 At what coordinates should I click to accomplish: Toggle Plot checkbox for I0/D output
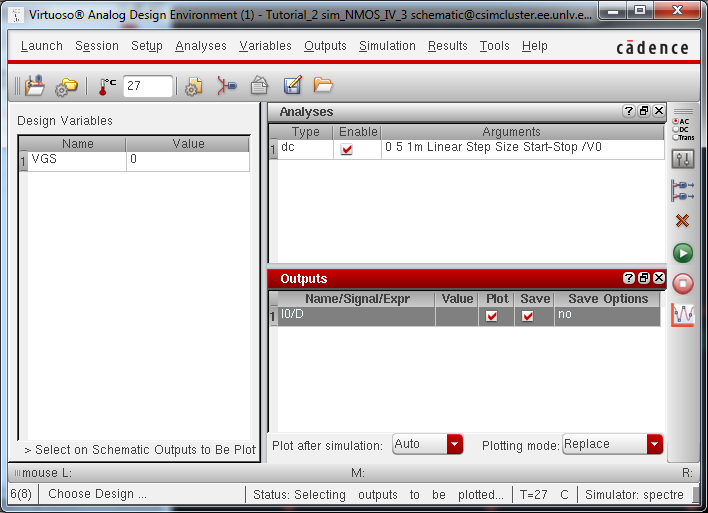coord(492,316)
